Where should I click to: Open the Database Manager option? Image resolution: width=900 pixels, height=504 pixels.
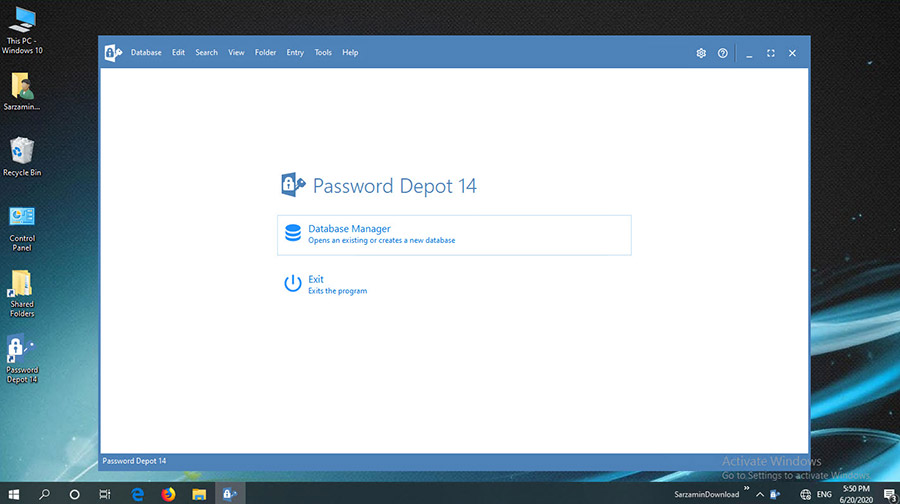pos(454,235)
